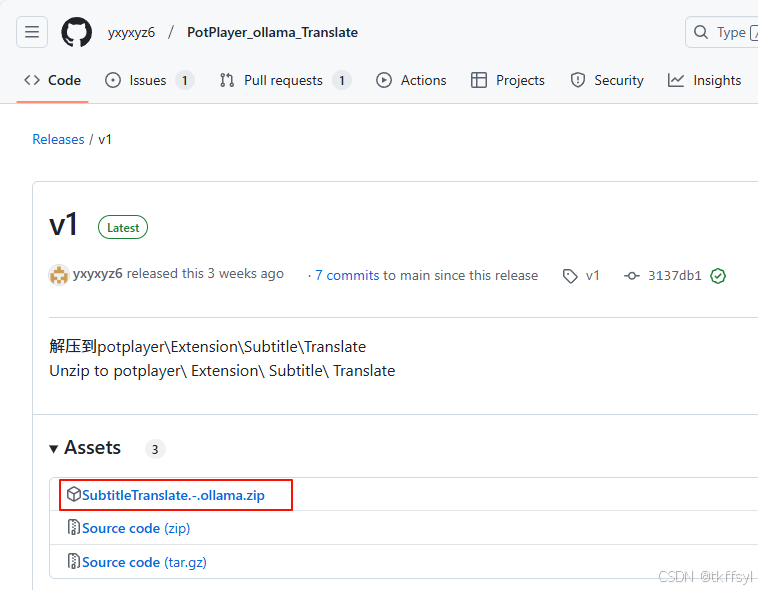758x590 pixels.
Task: Open commit 3137db1
Action: (x=674, y=276)
